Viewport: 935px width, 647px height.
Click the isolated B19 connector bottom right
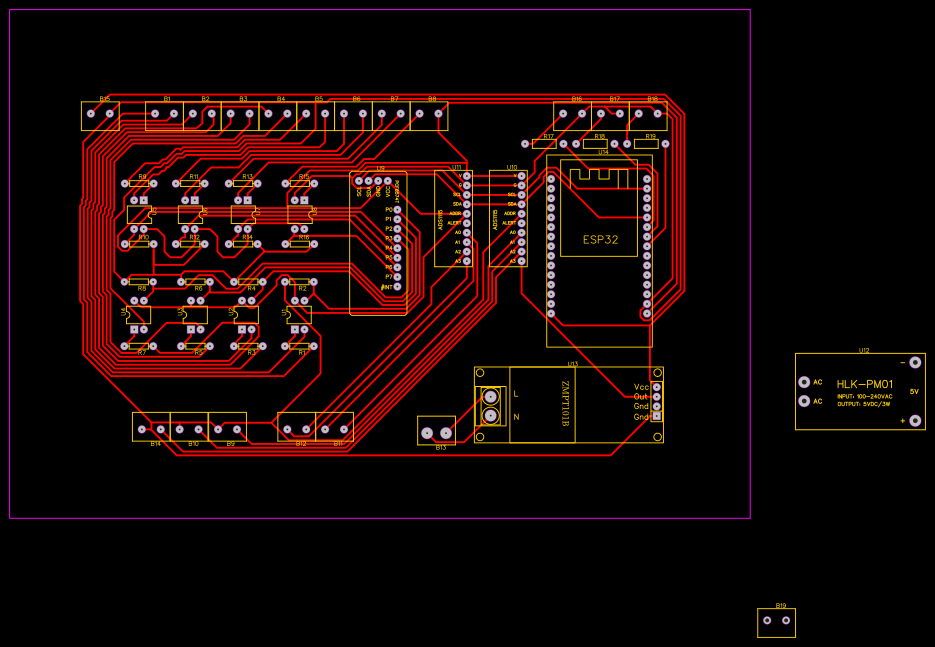pos(778,622)
